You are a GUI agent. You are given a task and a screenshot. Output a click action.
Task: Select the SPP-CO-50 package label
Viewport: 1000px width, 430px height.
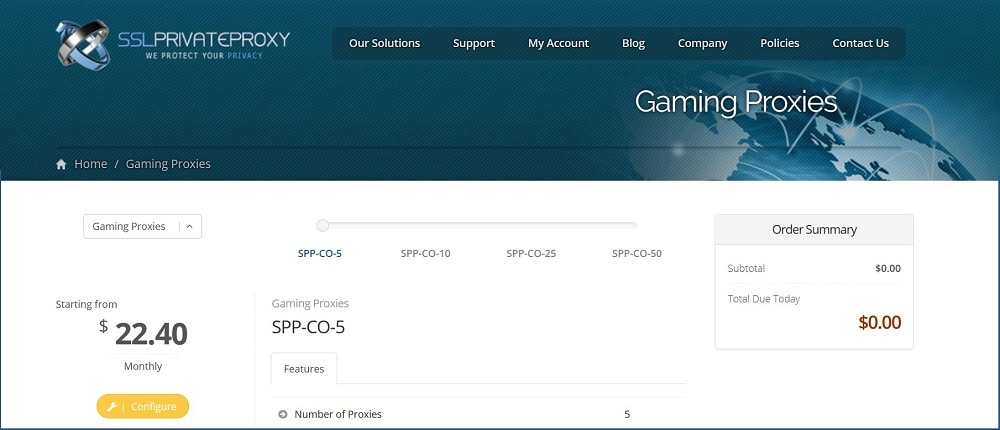tap(637, 253)
